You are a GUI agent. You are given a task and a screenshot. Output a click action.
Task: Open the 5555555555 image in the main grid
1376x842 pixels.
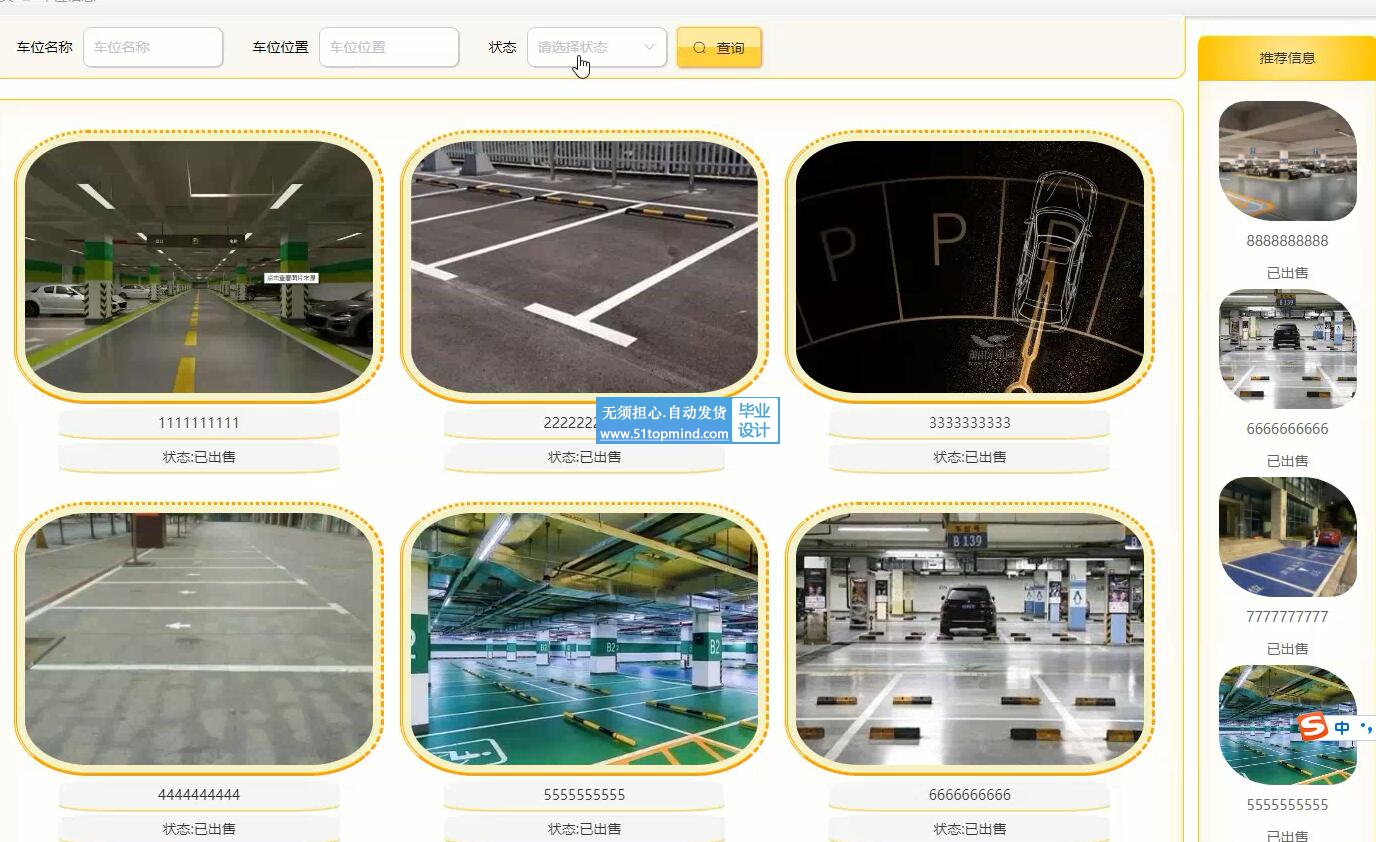[585, 639]
